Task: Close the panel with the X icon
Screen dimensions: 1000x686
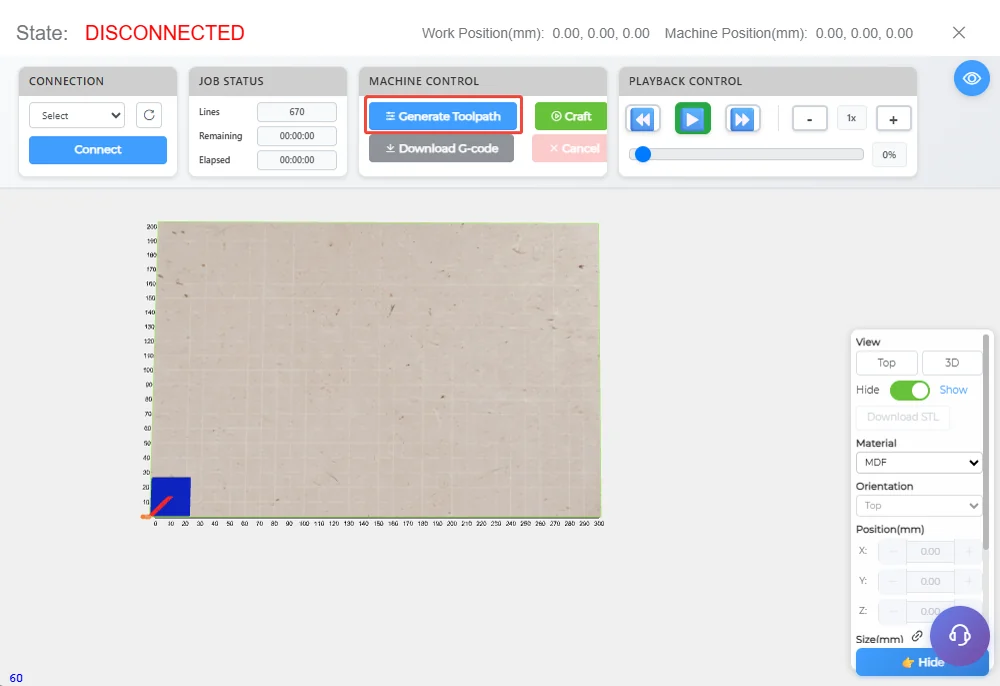Action: [959, 33]
